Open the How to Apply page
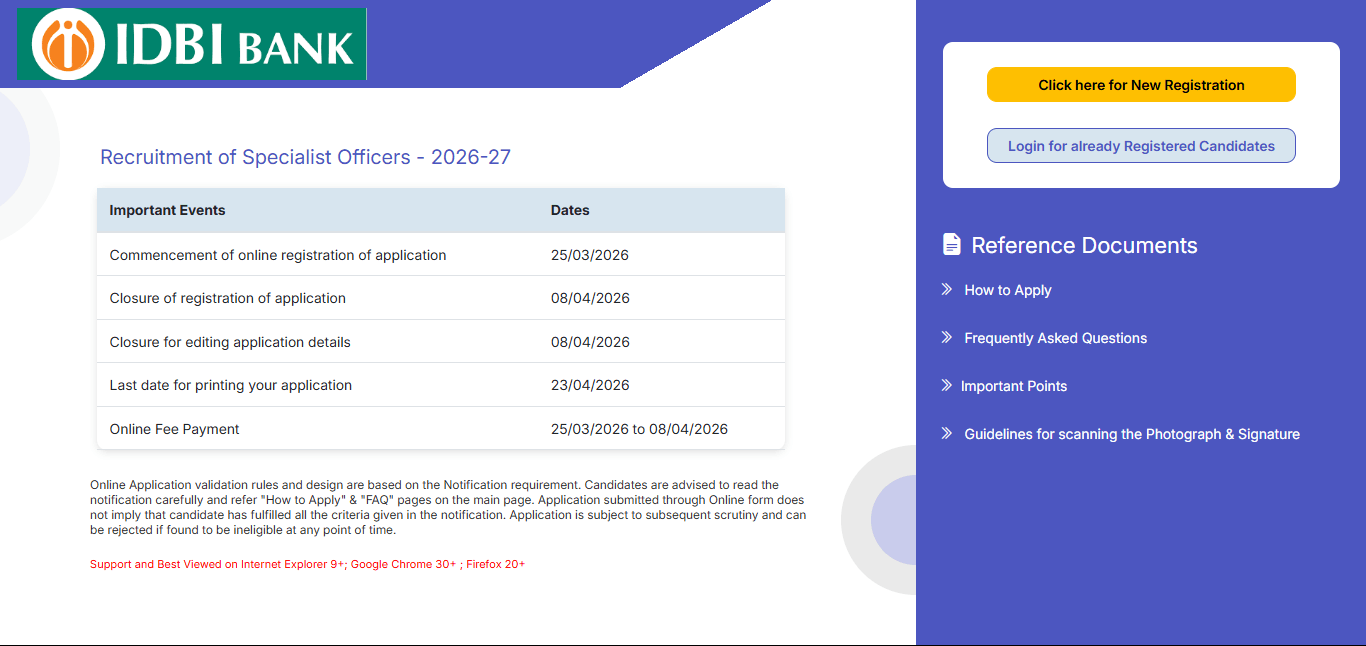Viewport: 1366px width, 646px height. point(1007,289)
